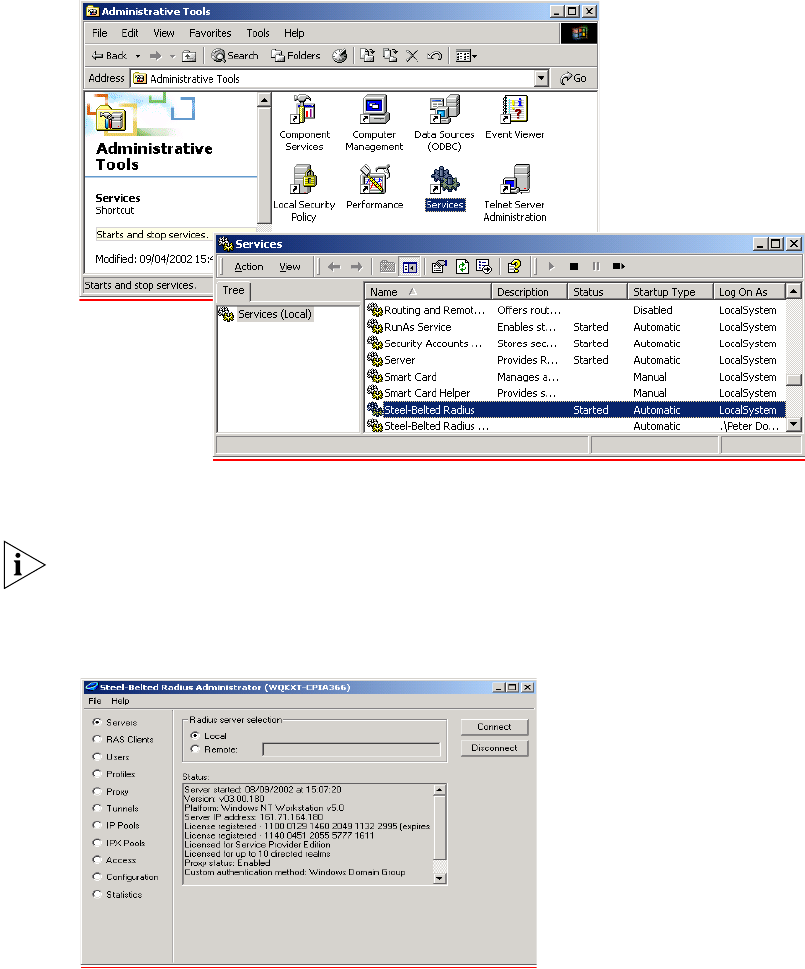Open the Back history dropdown arrow
Screen dimensions: 805x969
pos(138,56)
